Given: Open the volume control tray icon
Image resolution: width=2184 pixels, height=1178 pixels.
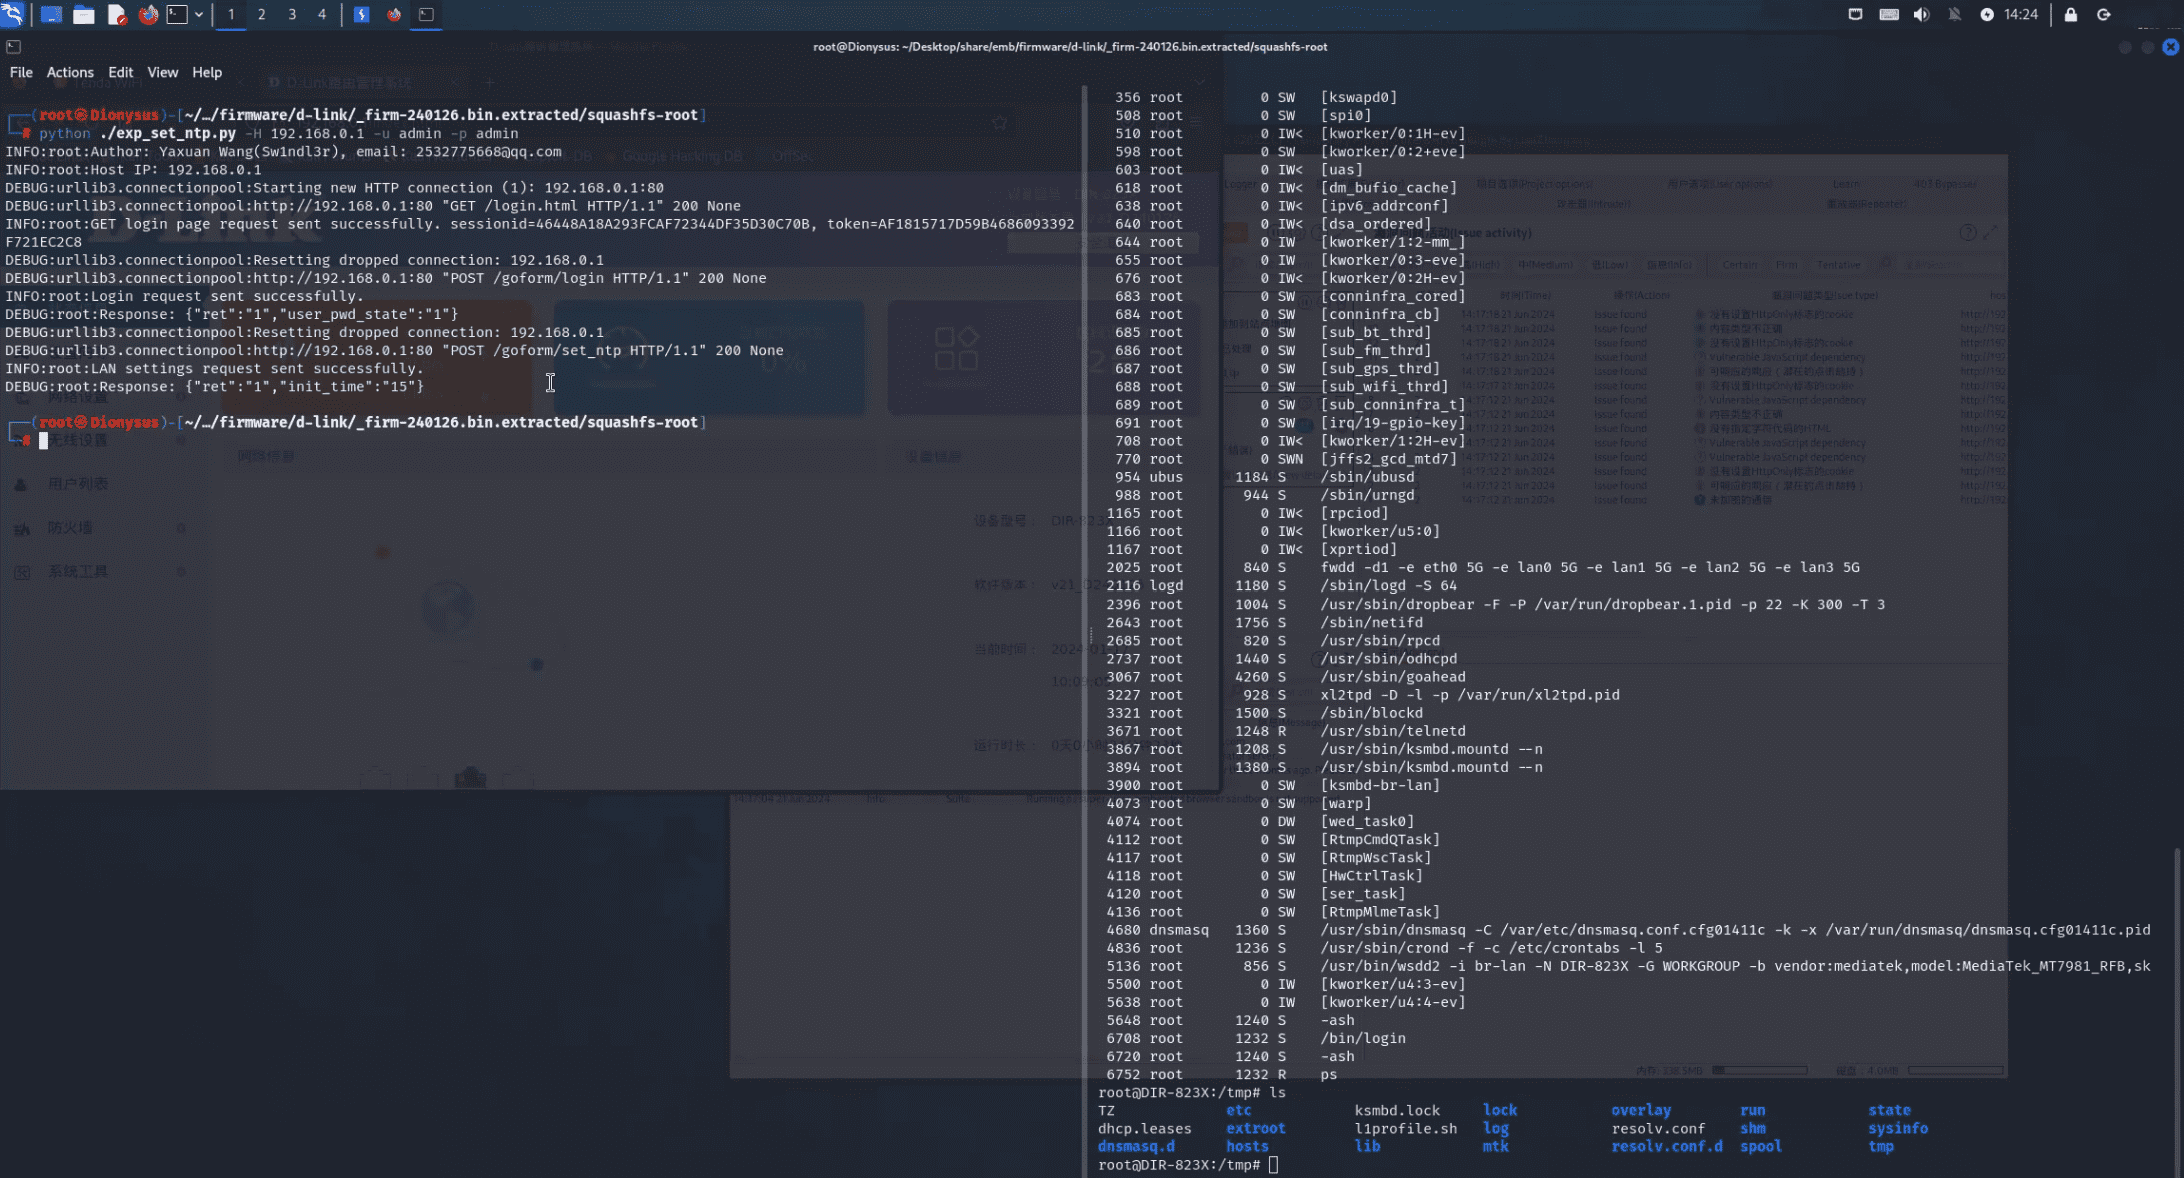Looking at the screenshot, I should (1921, 14).
